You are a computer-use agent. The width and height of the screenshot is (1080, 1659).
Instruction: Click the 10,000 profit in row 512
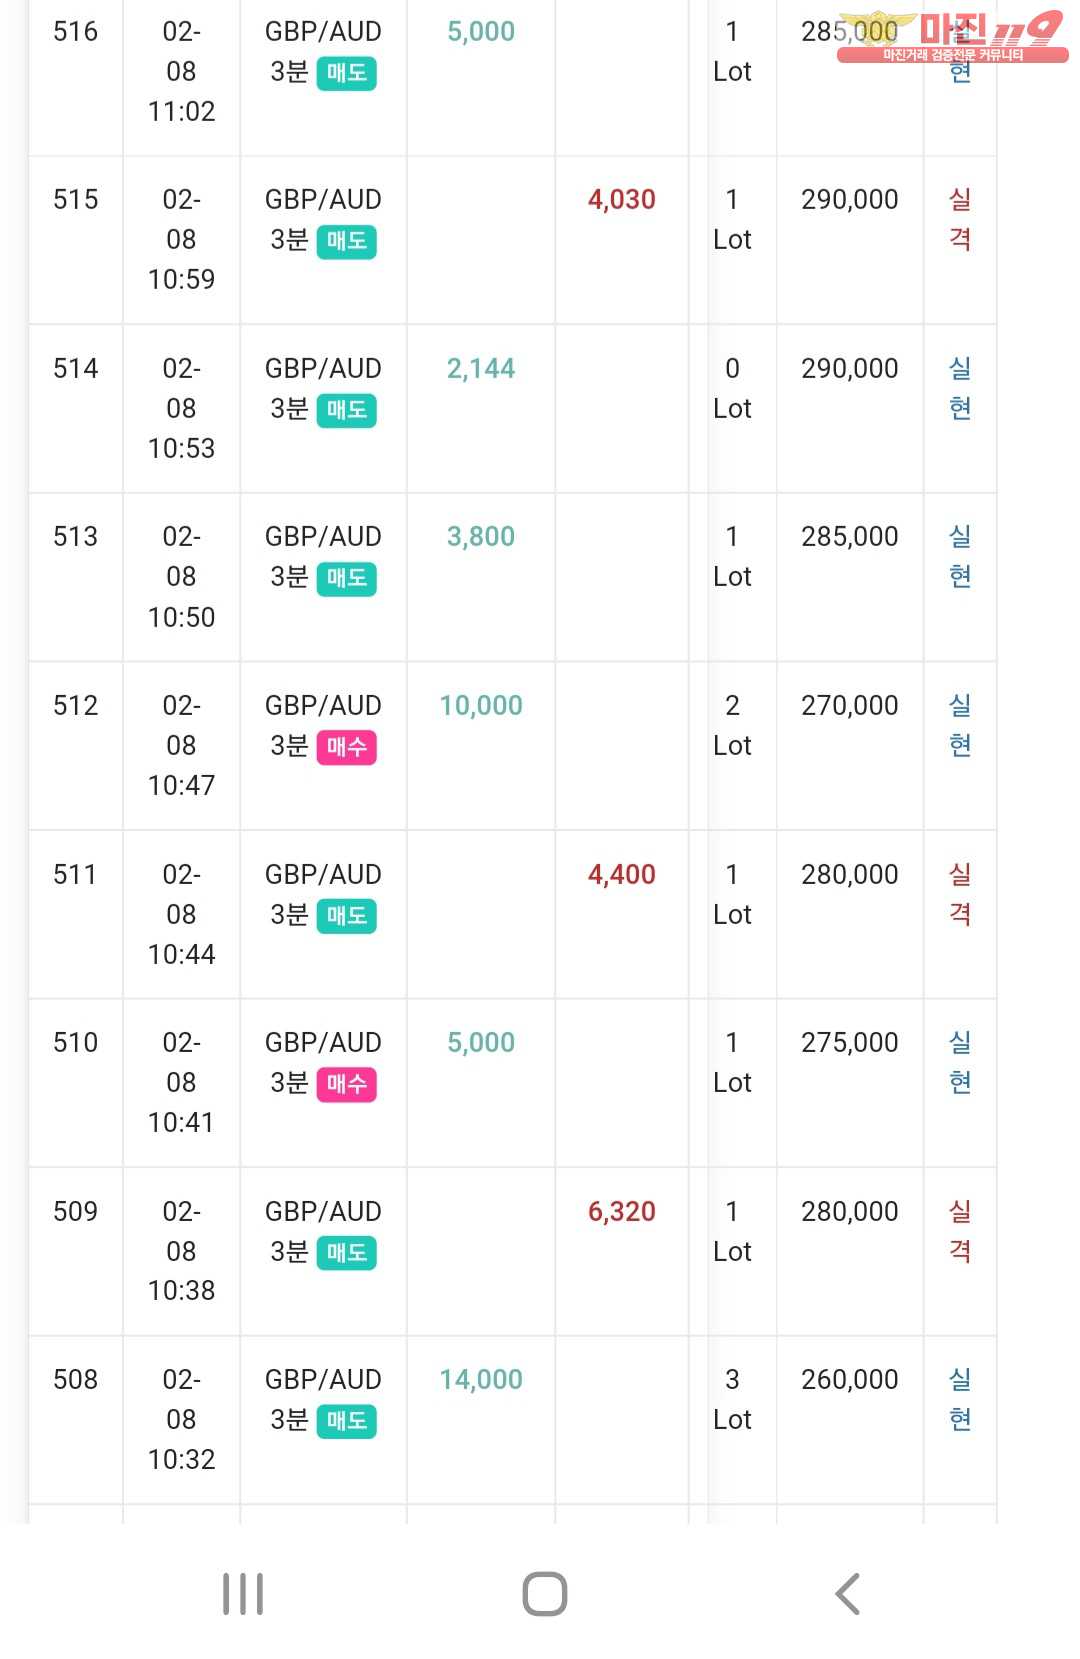pos(481,706)
